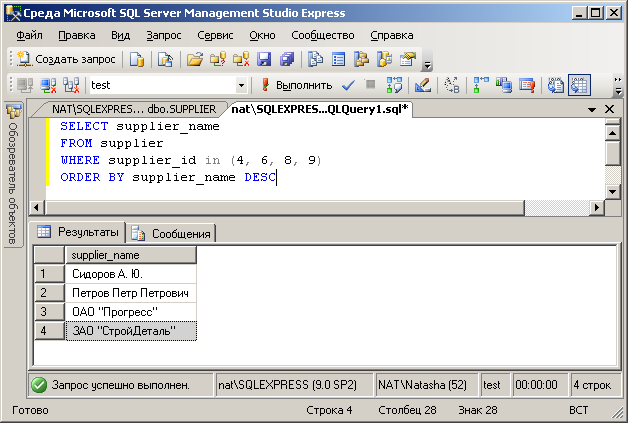Run the query with Выполнить
Image resolution: width=628 pixels, height=423 pixels.
(x=297, y=85)
